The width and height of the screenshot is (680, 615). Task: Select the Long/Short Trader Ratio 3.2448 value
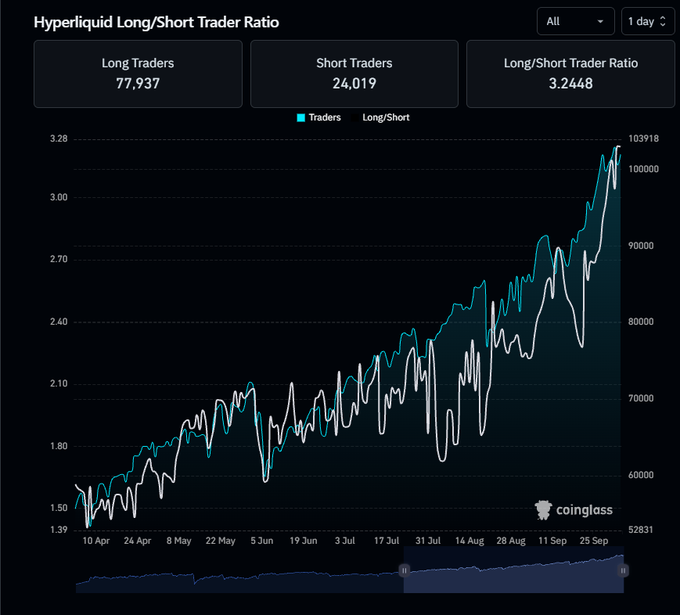tap(571, 83)
